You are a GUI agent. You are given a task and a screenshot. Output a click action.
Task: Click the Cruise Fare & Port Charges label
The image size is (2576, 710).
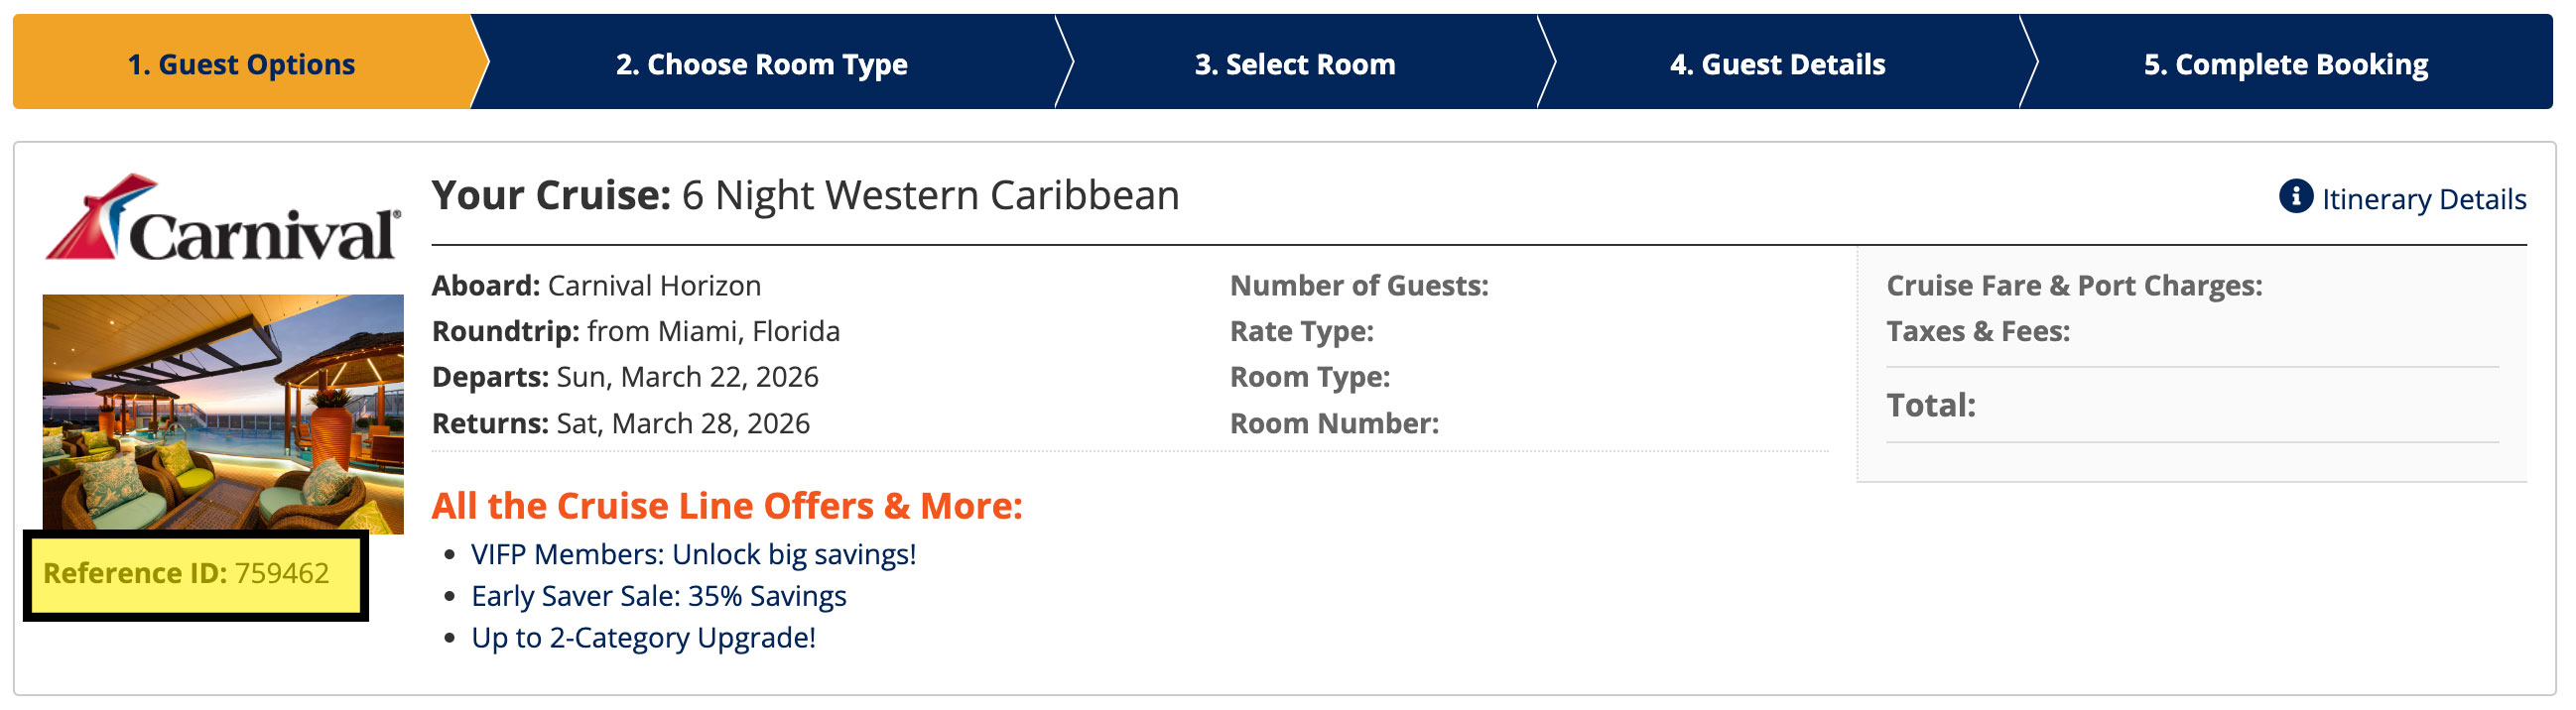coord(2073,286)
